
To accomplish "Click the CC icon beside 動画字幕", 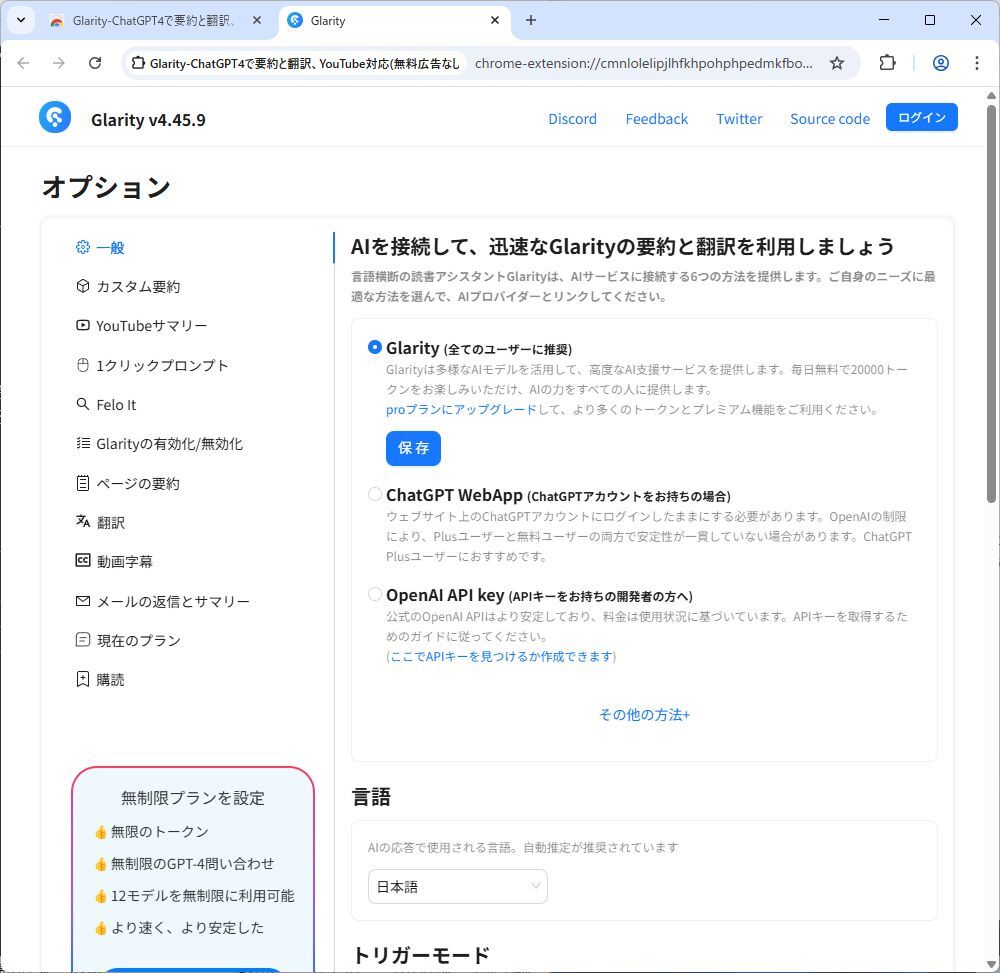I will click(x=82, y=561).
